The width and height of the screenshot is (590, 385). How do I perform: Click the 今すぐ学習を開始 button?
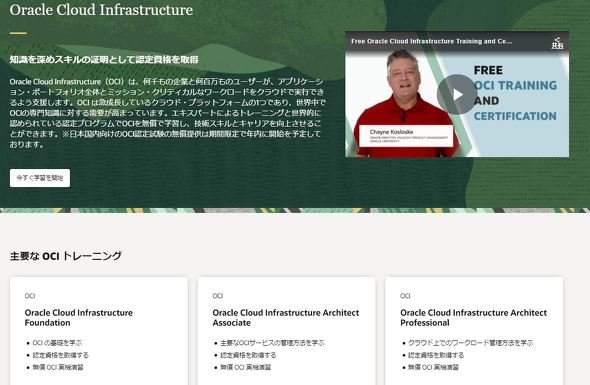pos(40,178)
